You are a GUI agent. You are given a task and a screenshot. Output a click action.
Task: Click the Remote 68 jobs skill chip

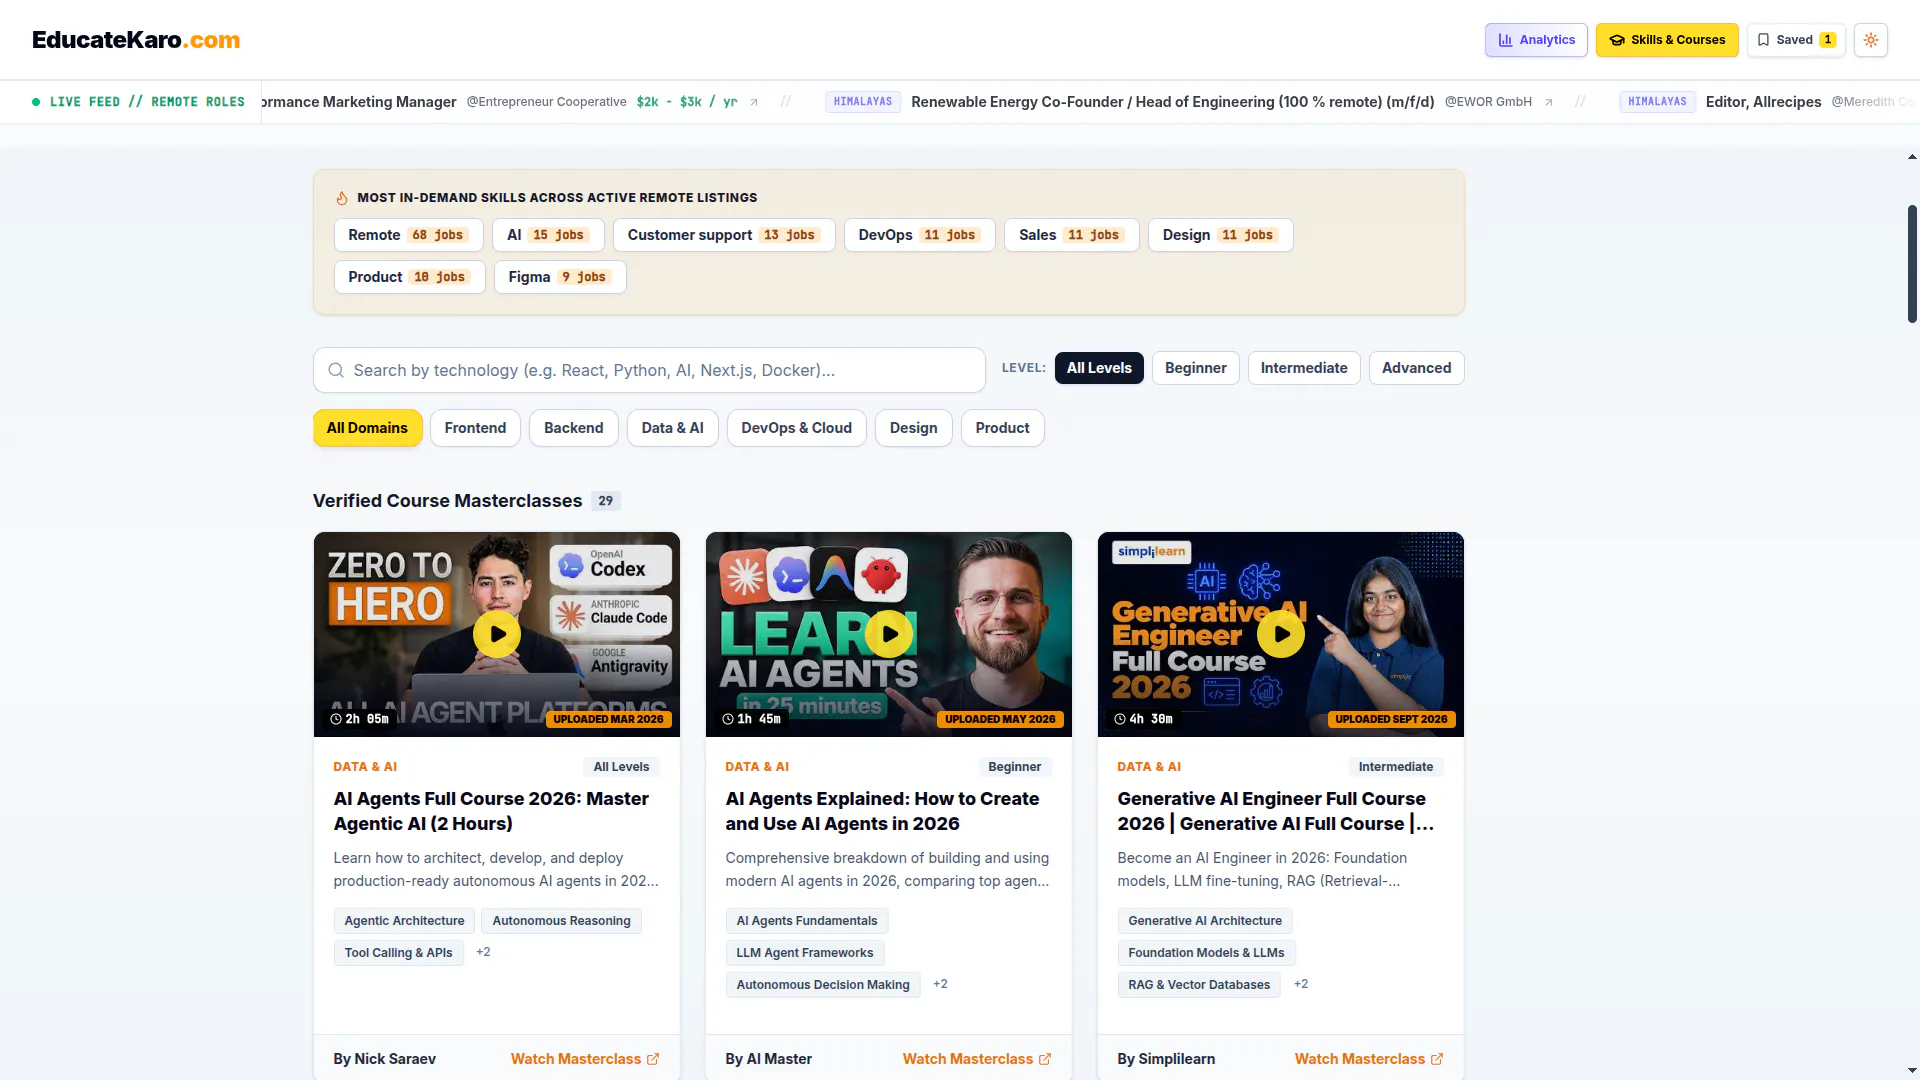[x=408, y=235]
